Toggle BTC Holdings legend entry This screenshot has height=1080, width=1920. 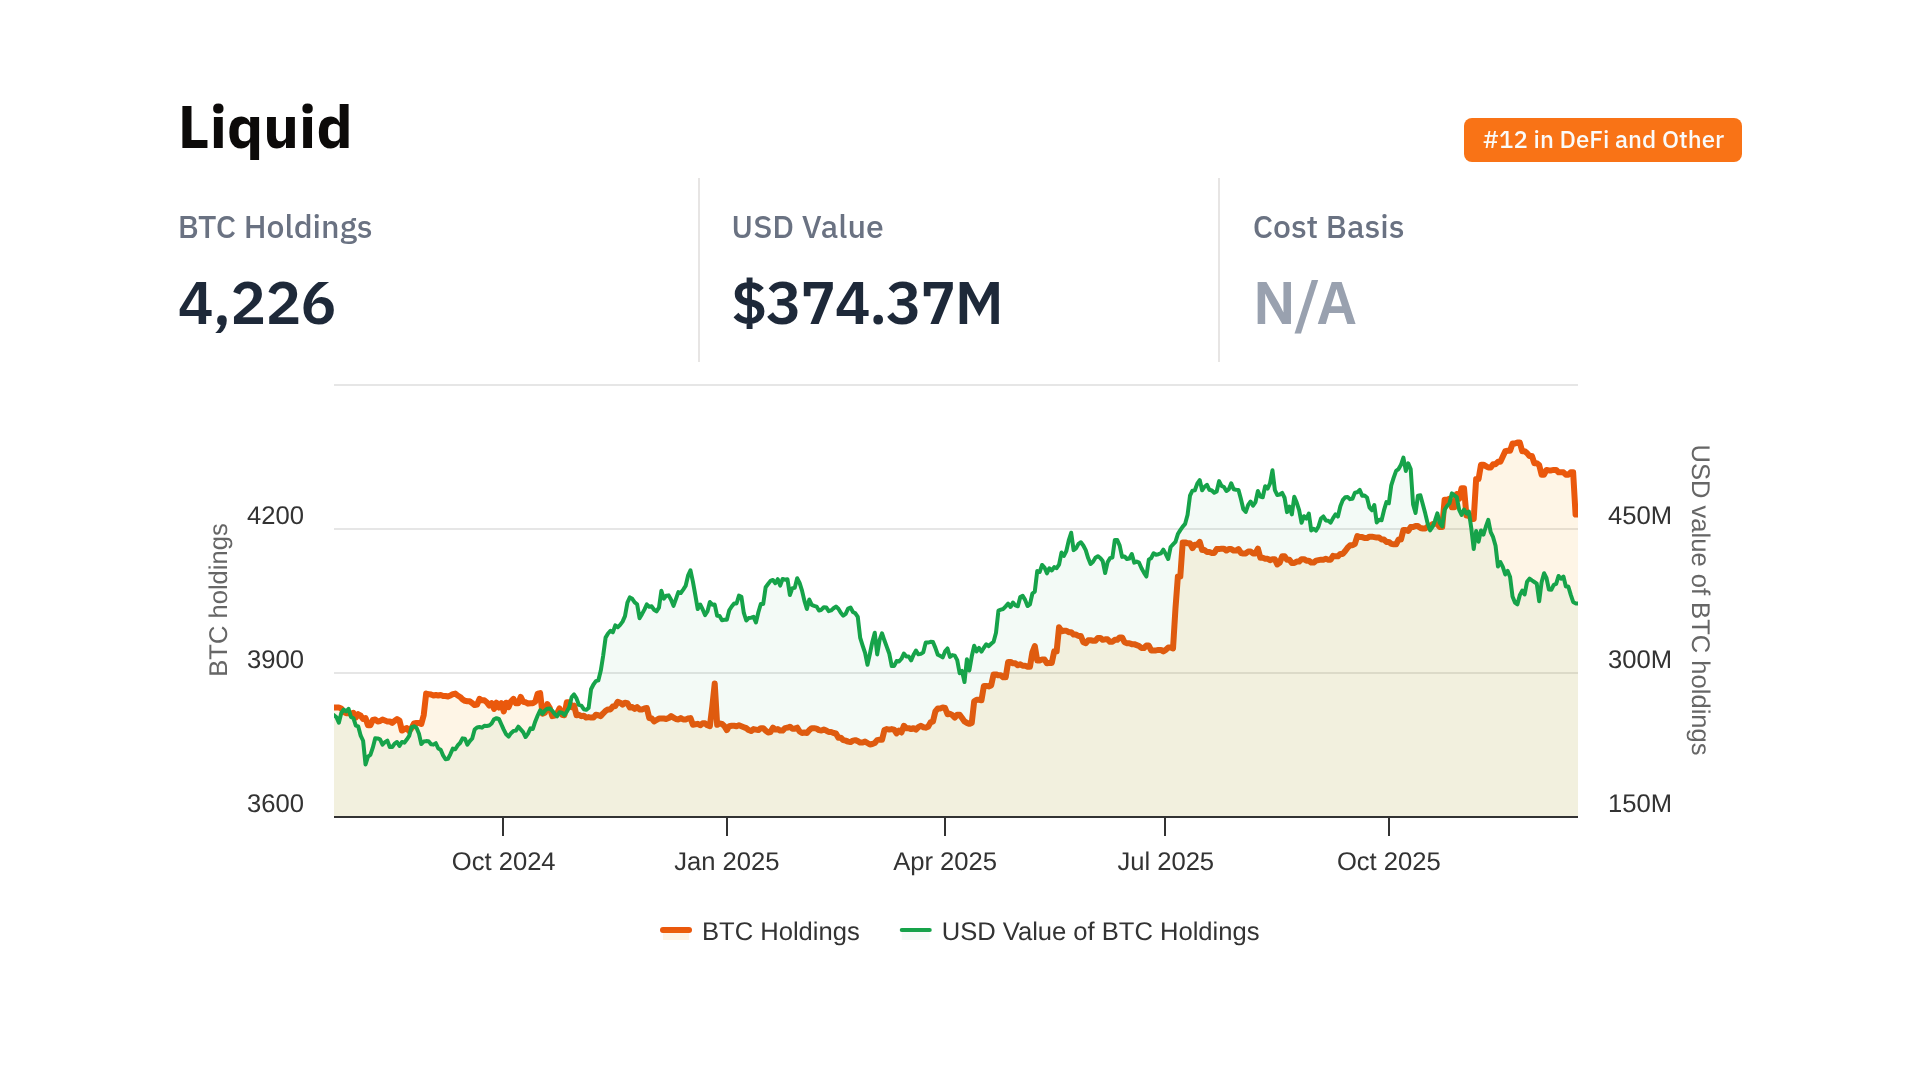(x=780, y=931)
